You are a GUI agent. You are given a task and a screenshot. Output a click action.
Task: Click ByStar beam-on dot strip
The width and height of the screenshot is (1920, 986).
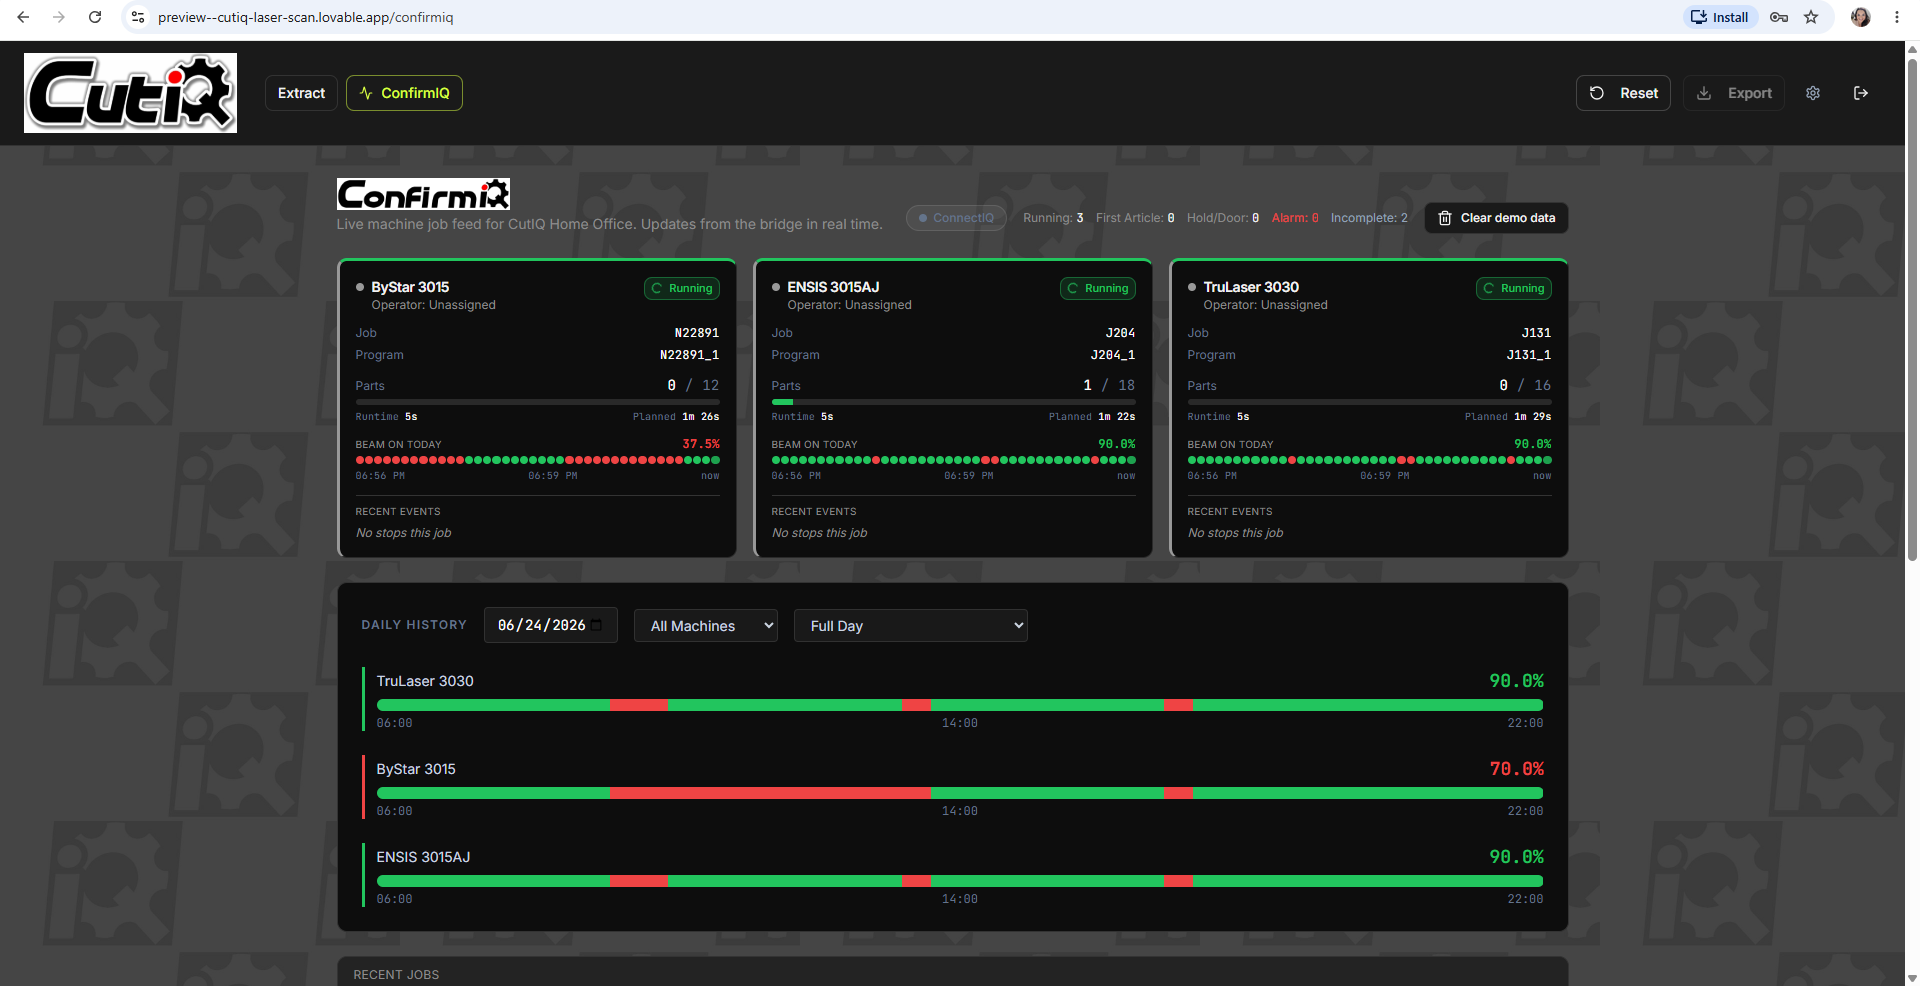(x=538, y=460)
